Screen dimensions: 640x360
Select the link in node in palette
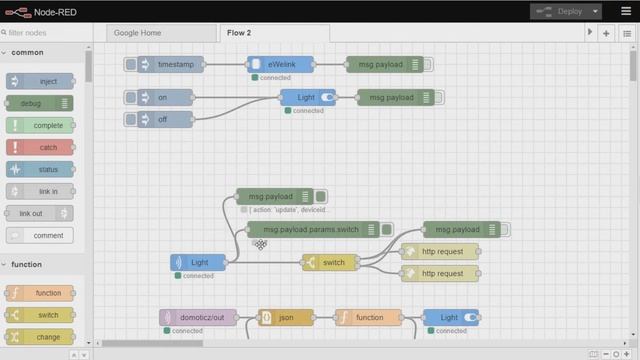40,191
